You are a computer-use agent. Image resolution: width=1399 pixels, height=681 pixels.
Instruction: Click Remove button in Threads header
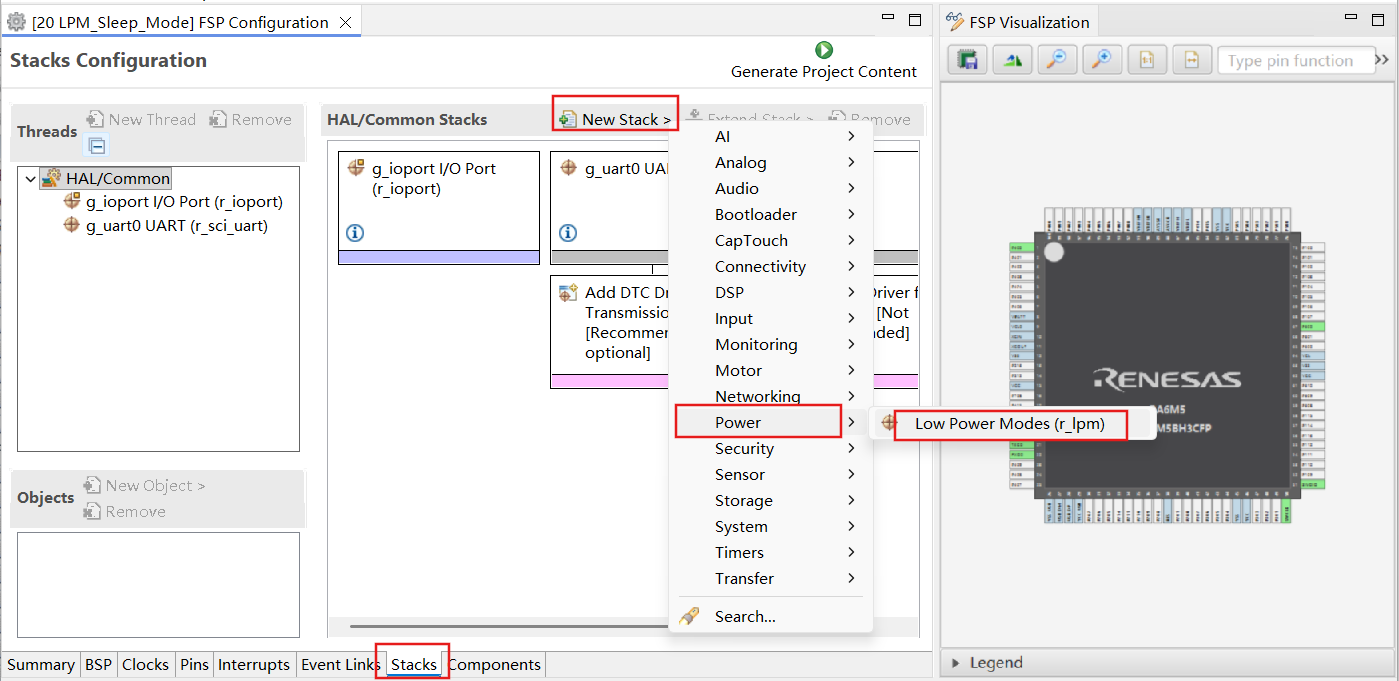tap(251, 119)
